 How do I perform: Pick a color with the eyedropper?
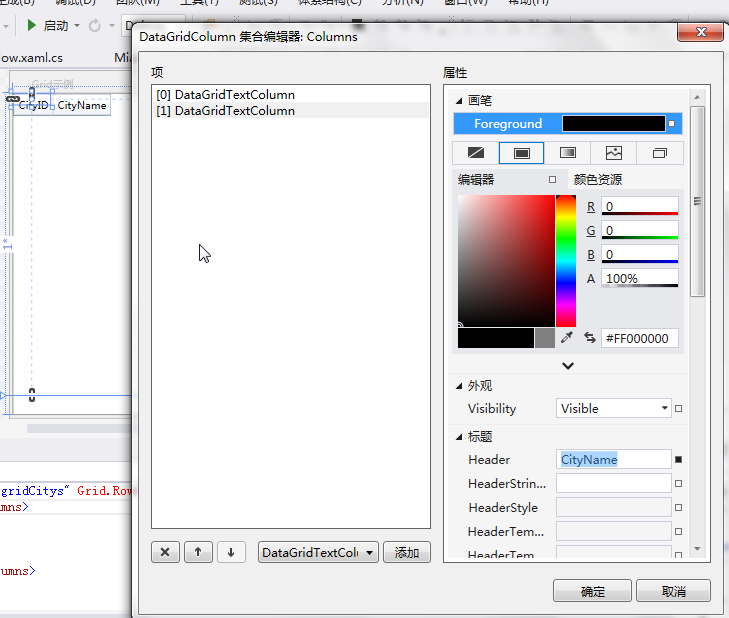(x=567, y=338)
